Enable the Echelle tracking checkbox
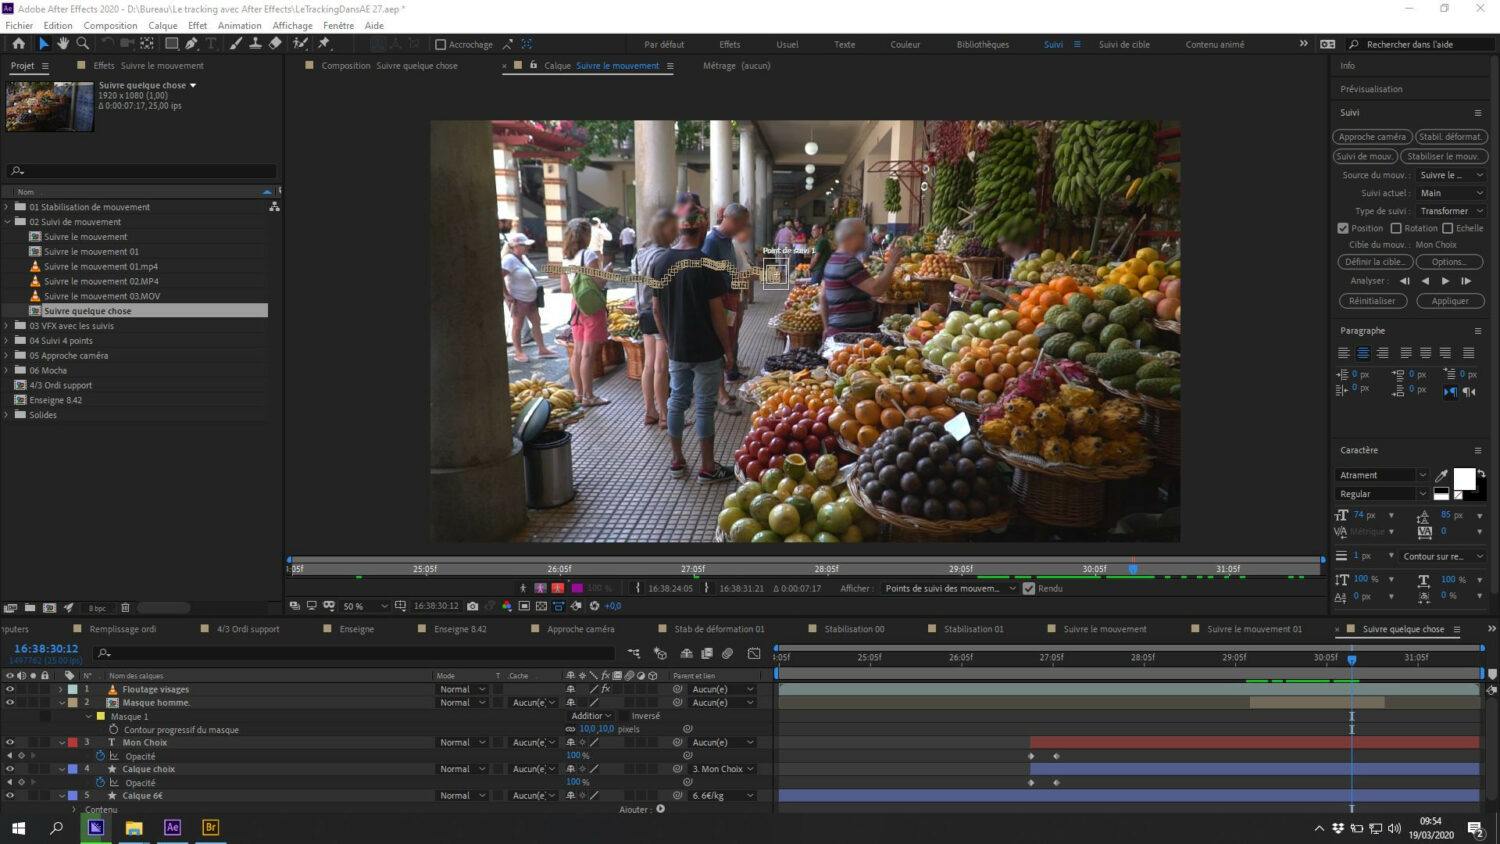This screenshot has height=844, width=1500. pyautogui.click(x=1447, y=228)
